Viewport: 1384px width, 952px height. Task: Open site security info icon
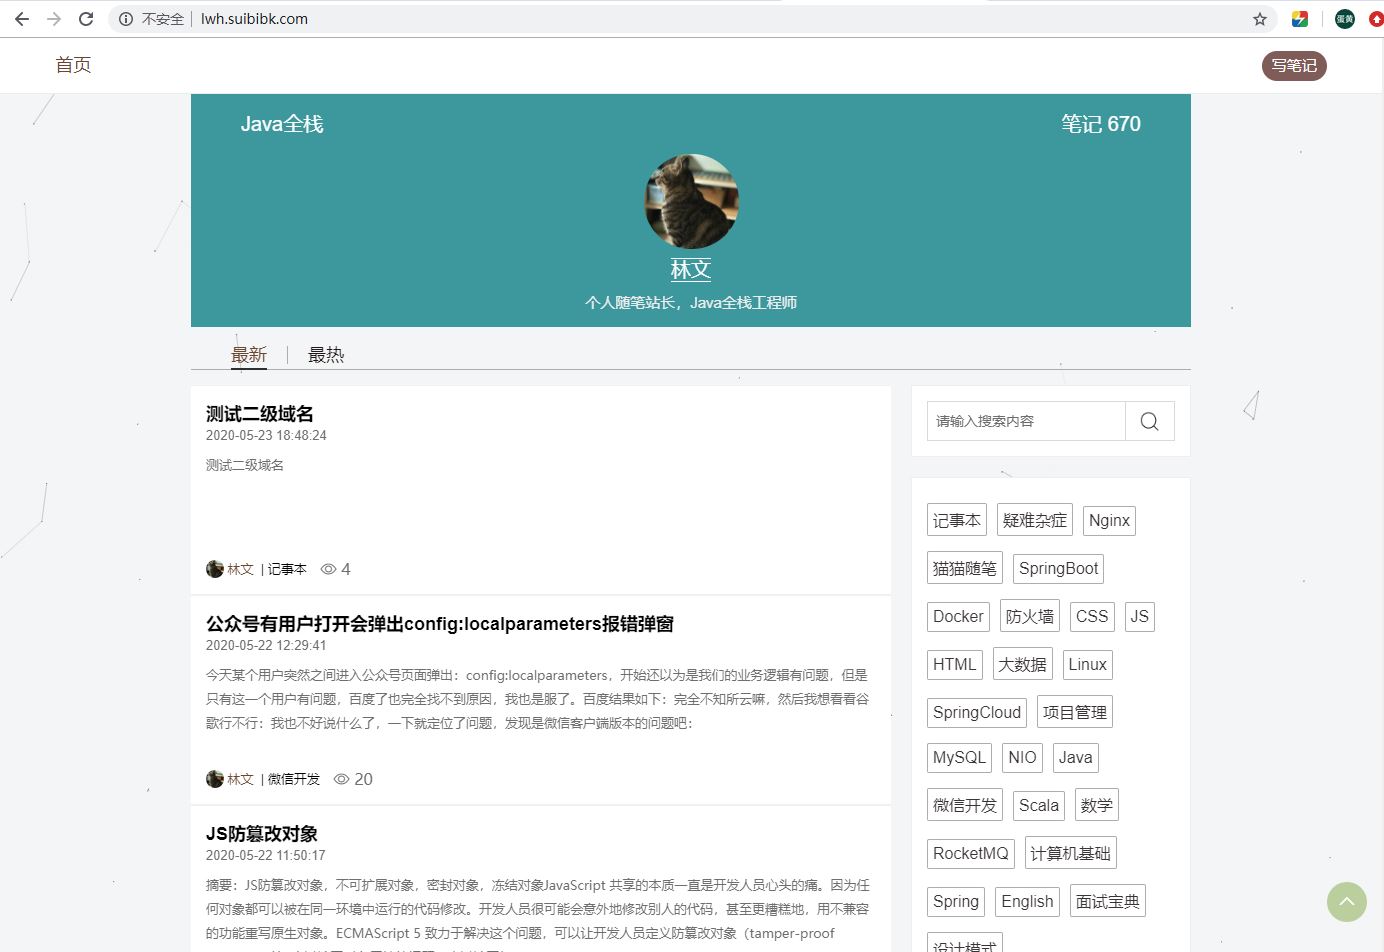tap(126, 19)
